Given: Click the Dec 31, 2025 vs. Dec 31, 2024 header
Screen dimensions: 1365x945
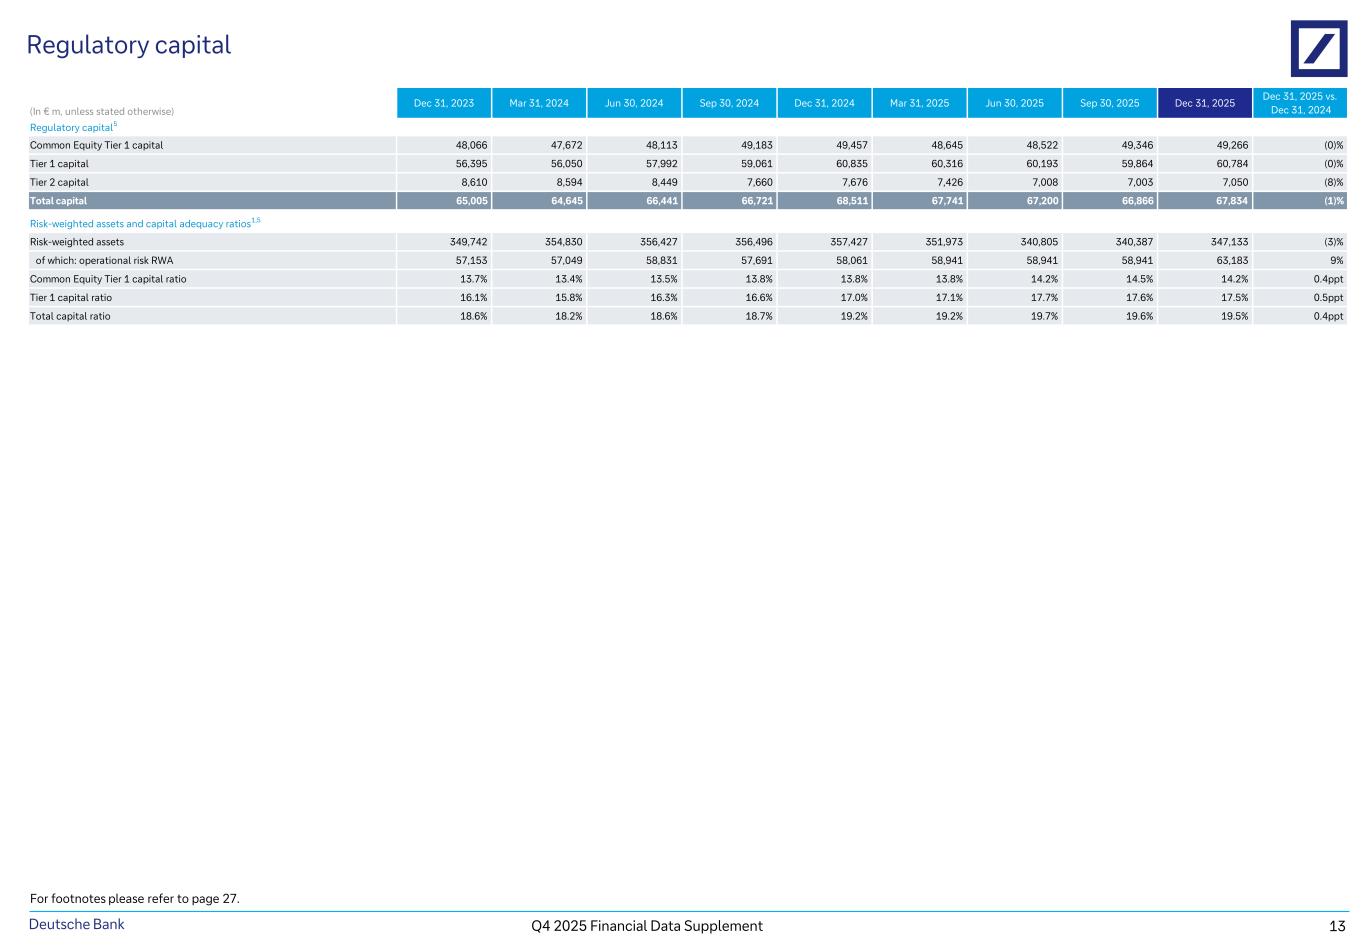Looking at the screenshot, I should click(1299, 103).
